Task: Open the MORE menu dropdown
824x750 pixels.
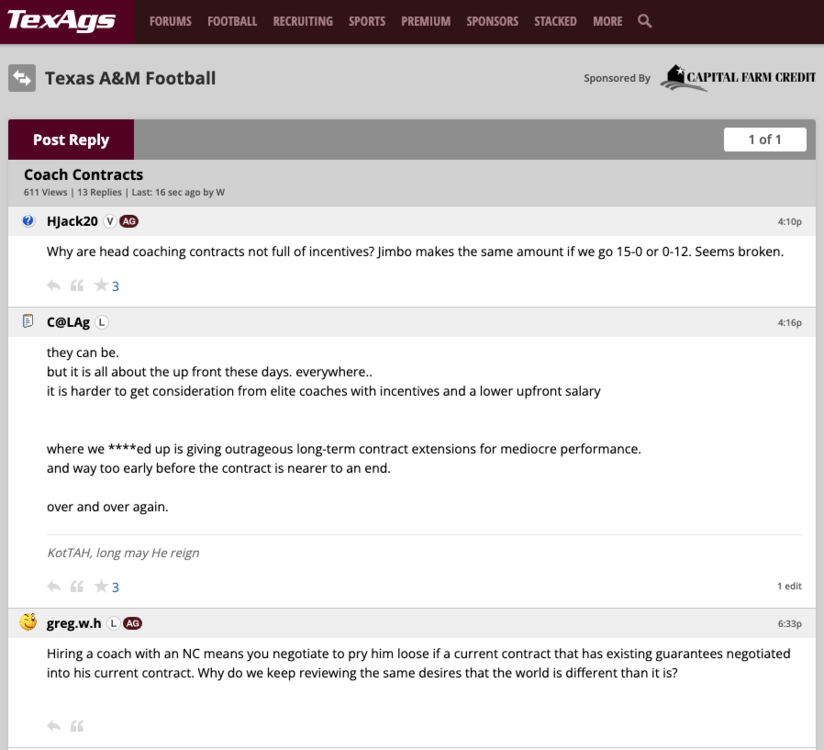Action: click(x=607, y=20)
